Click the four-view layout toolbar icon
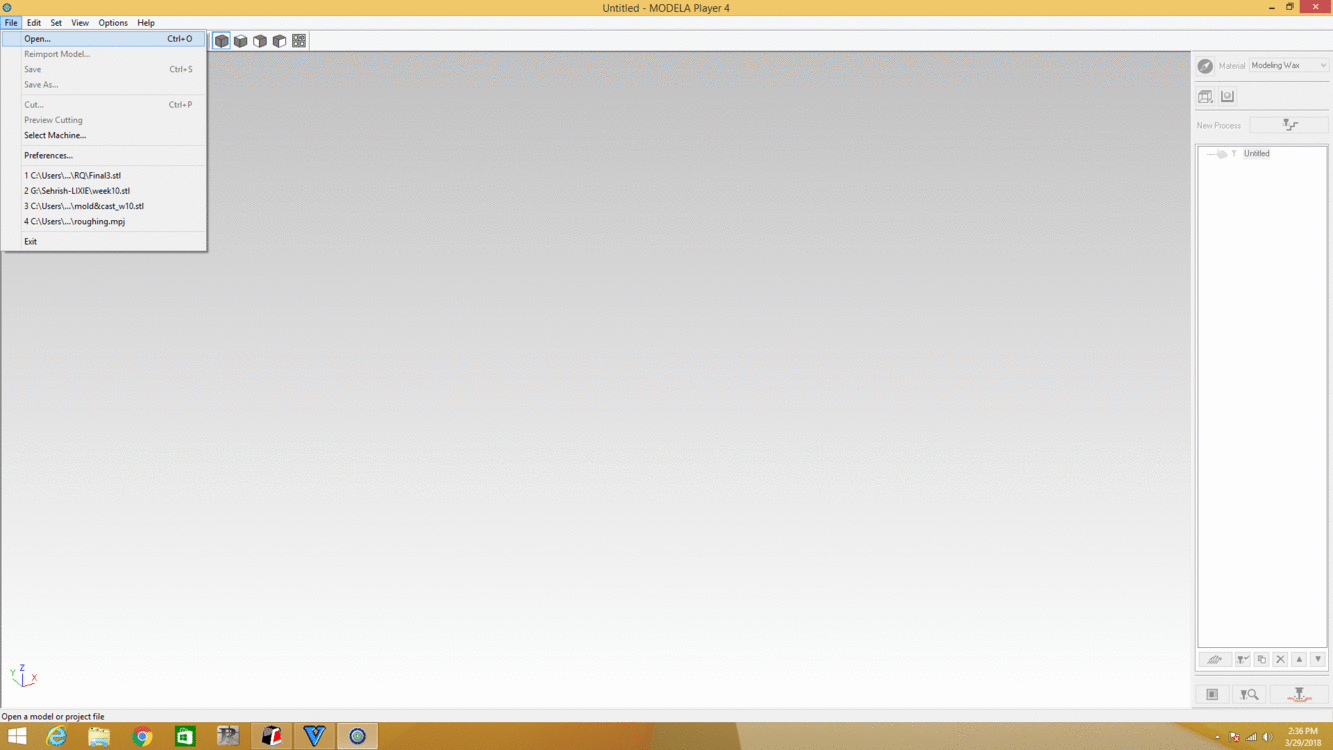1333x750 pixels. point(299,41)
